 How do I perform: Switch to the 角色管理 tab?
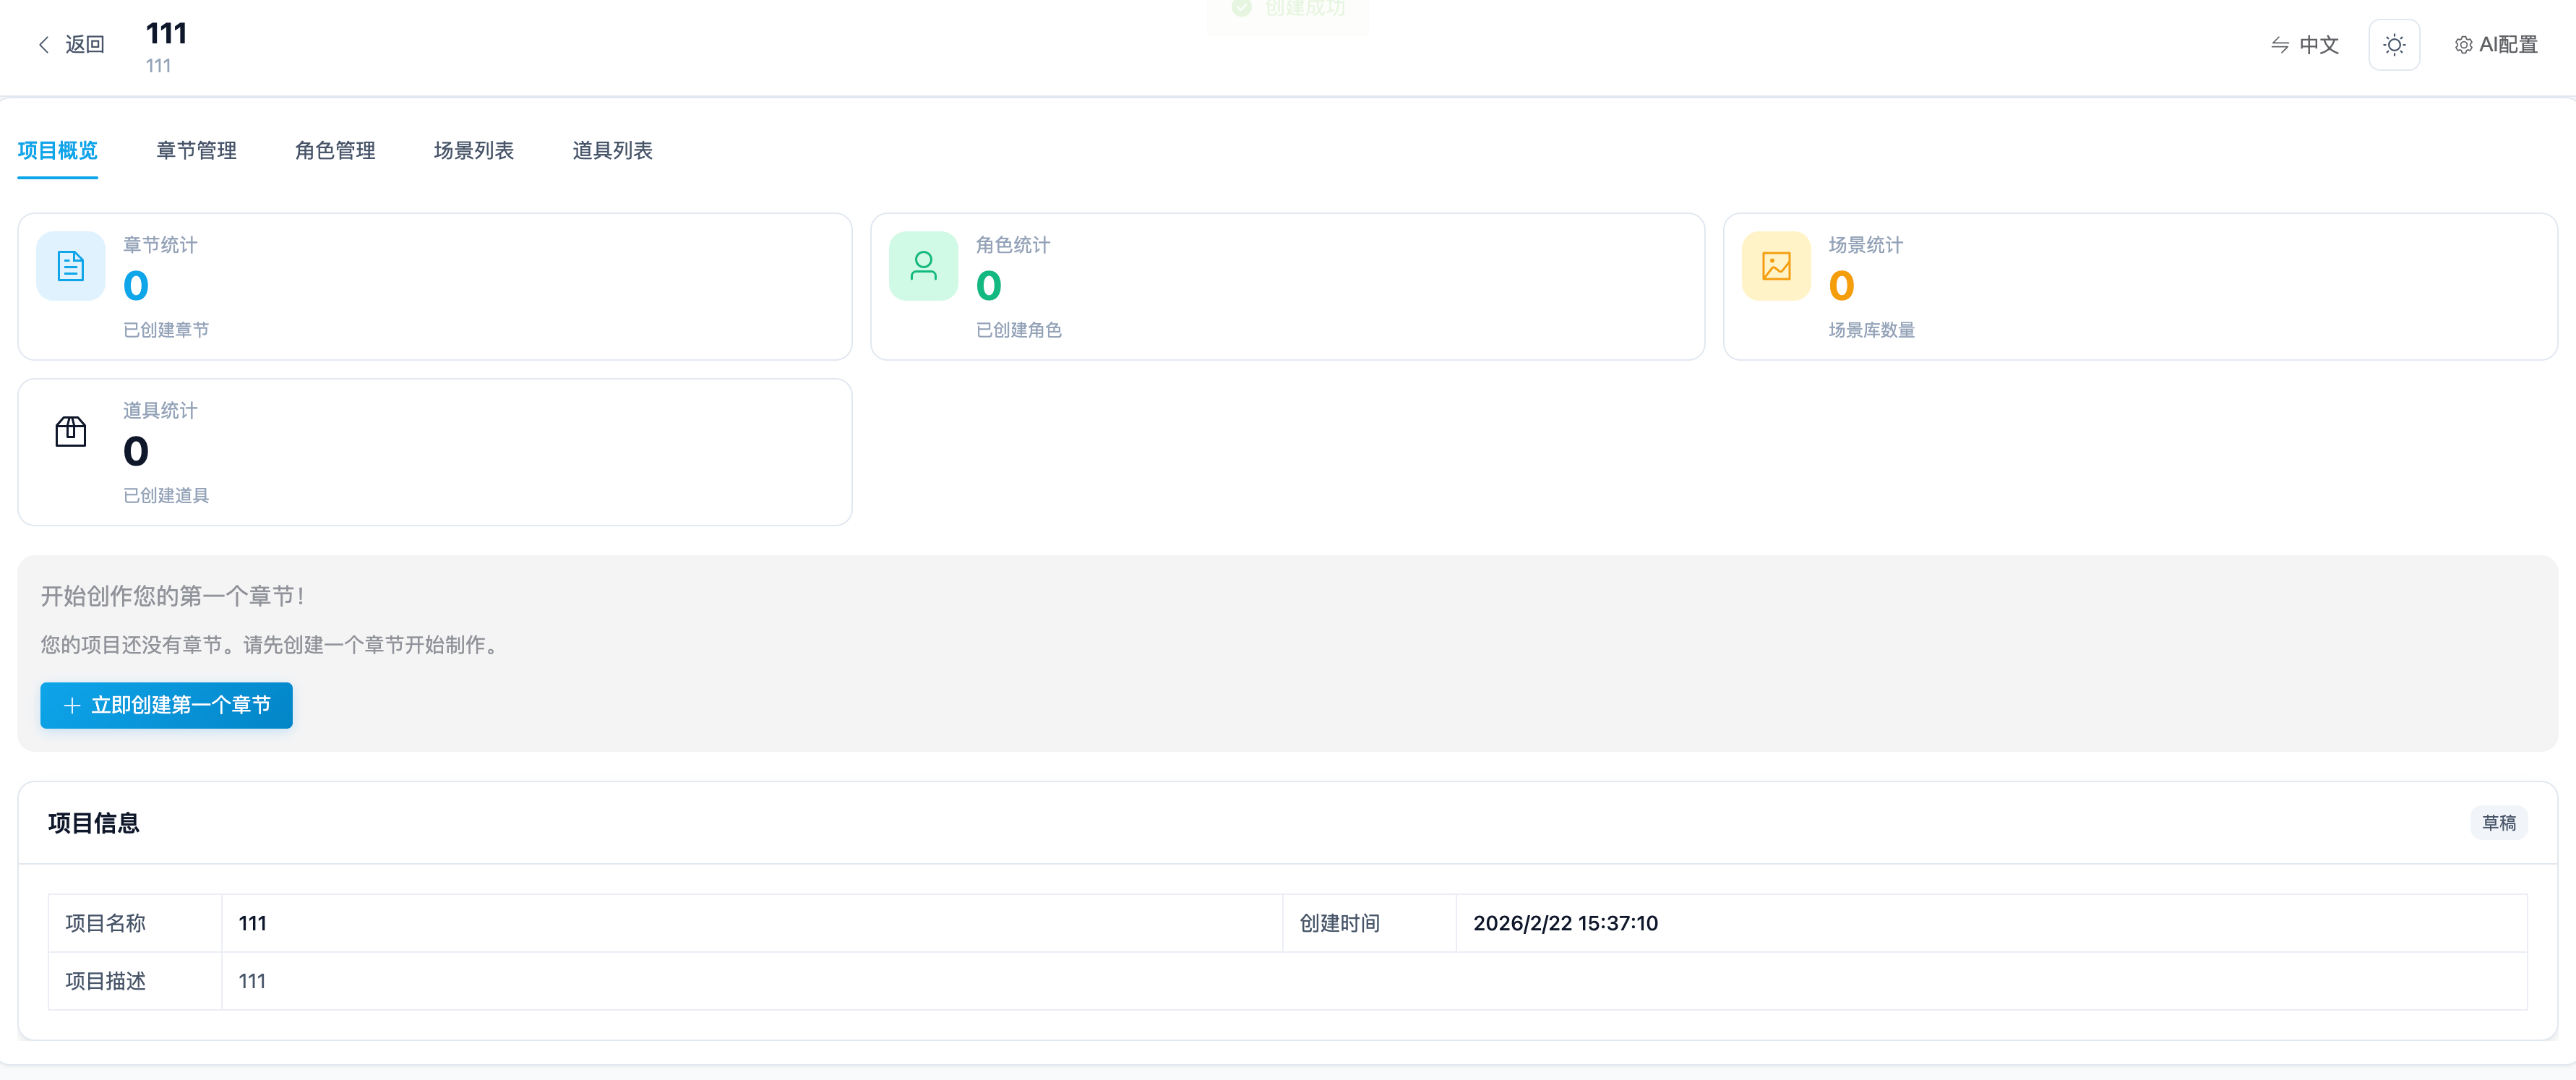point(335,150)
